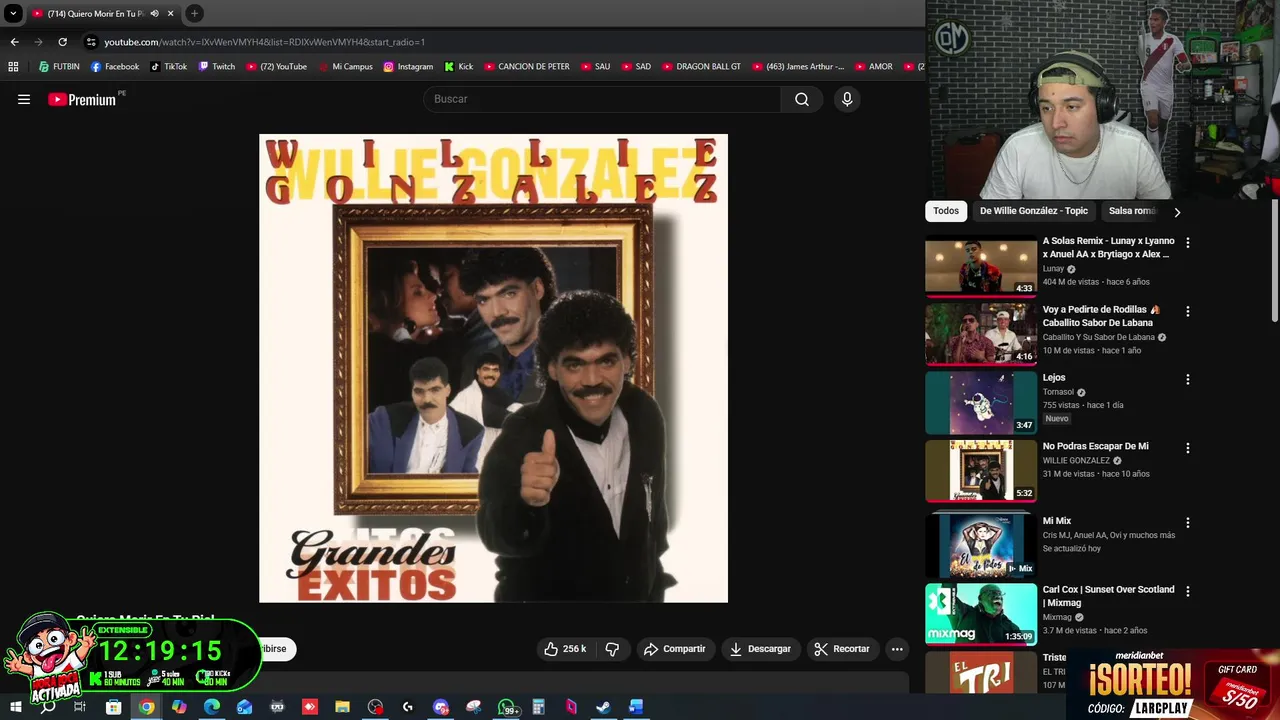Open Microsoft Edge from taskbar

pyautogui.click(x=212, y=707)
